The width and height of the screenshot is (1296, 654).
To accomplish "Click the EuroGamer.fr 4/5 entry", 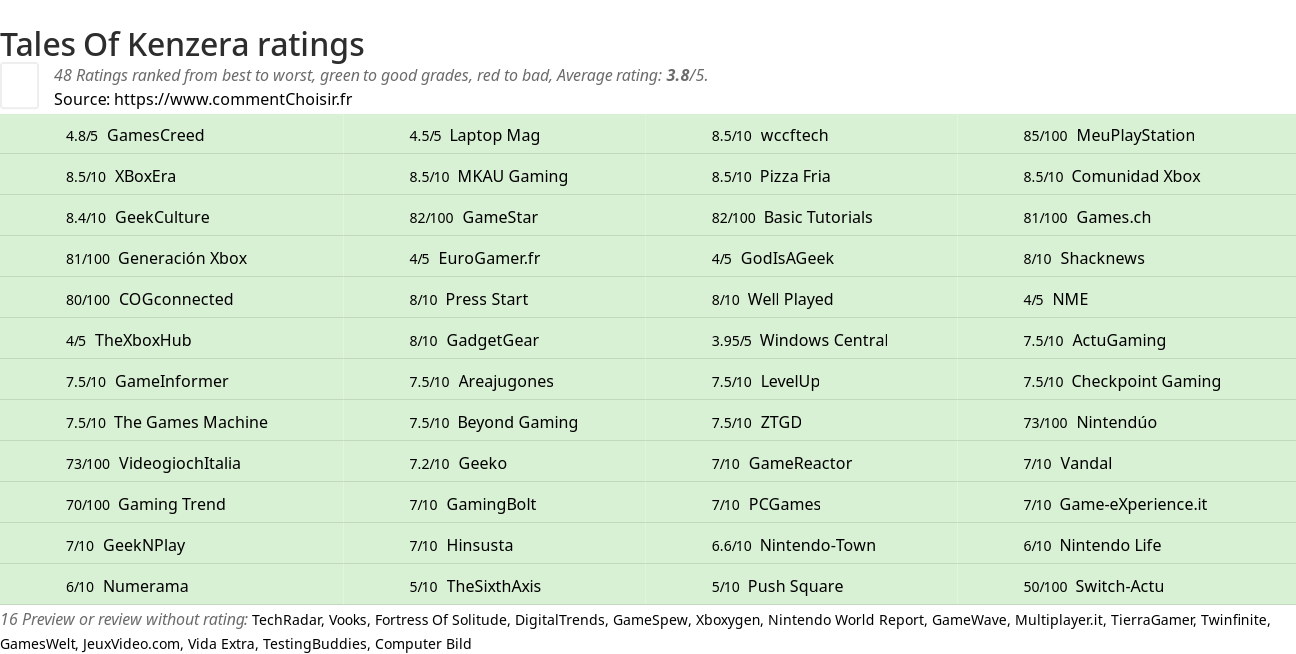I will [474, 258].
